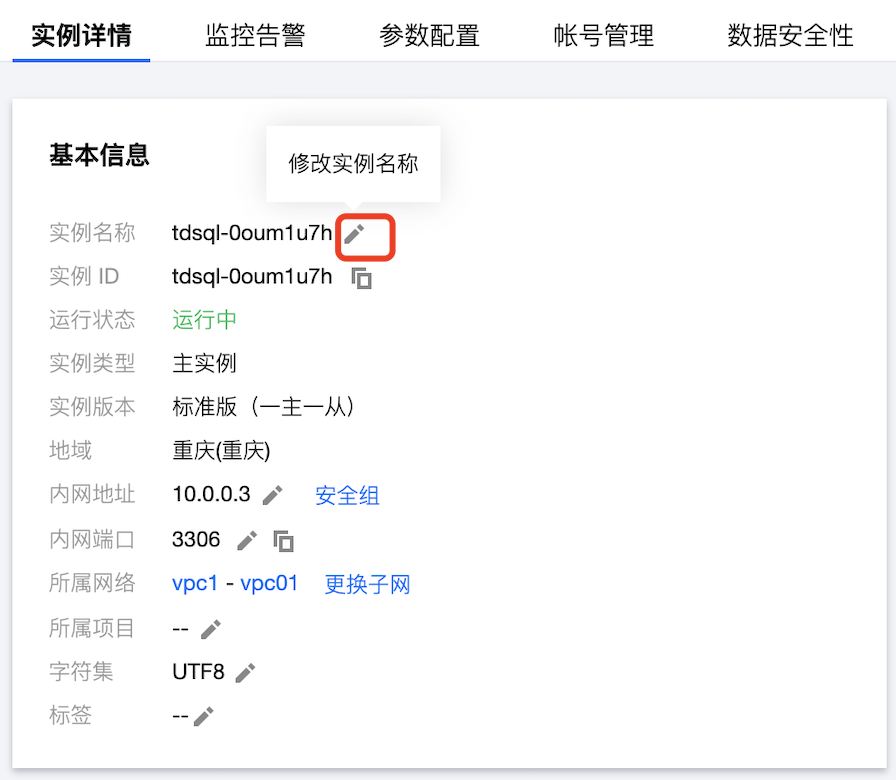Switch to the 监控告警 tab
The height and width of the screenshot is (780, 896).
click(x=255, y=36)
